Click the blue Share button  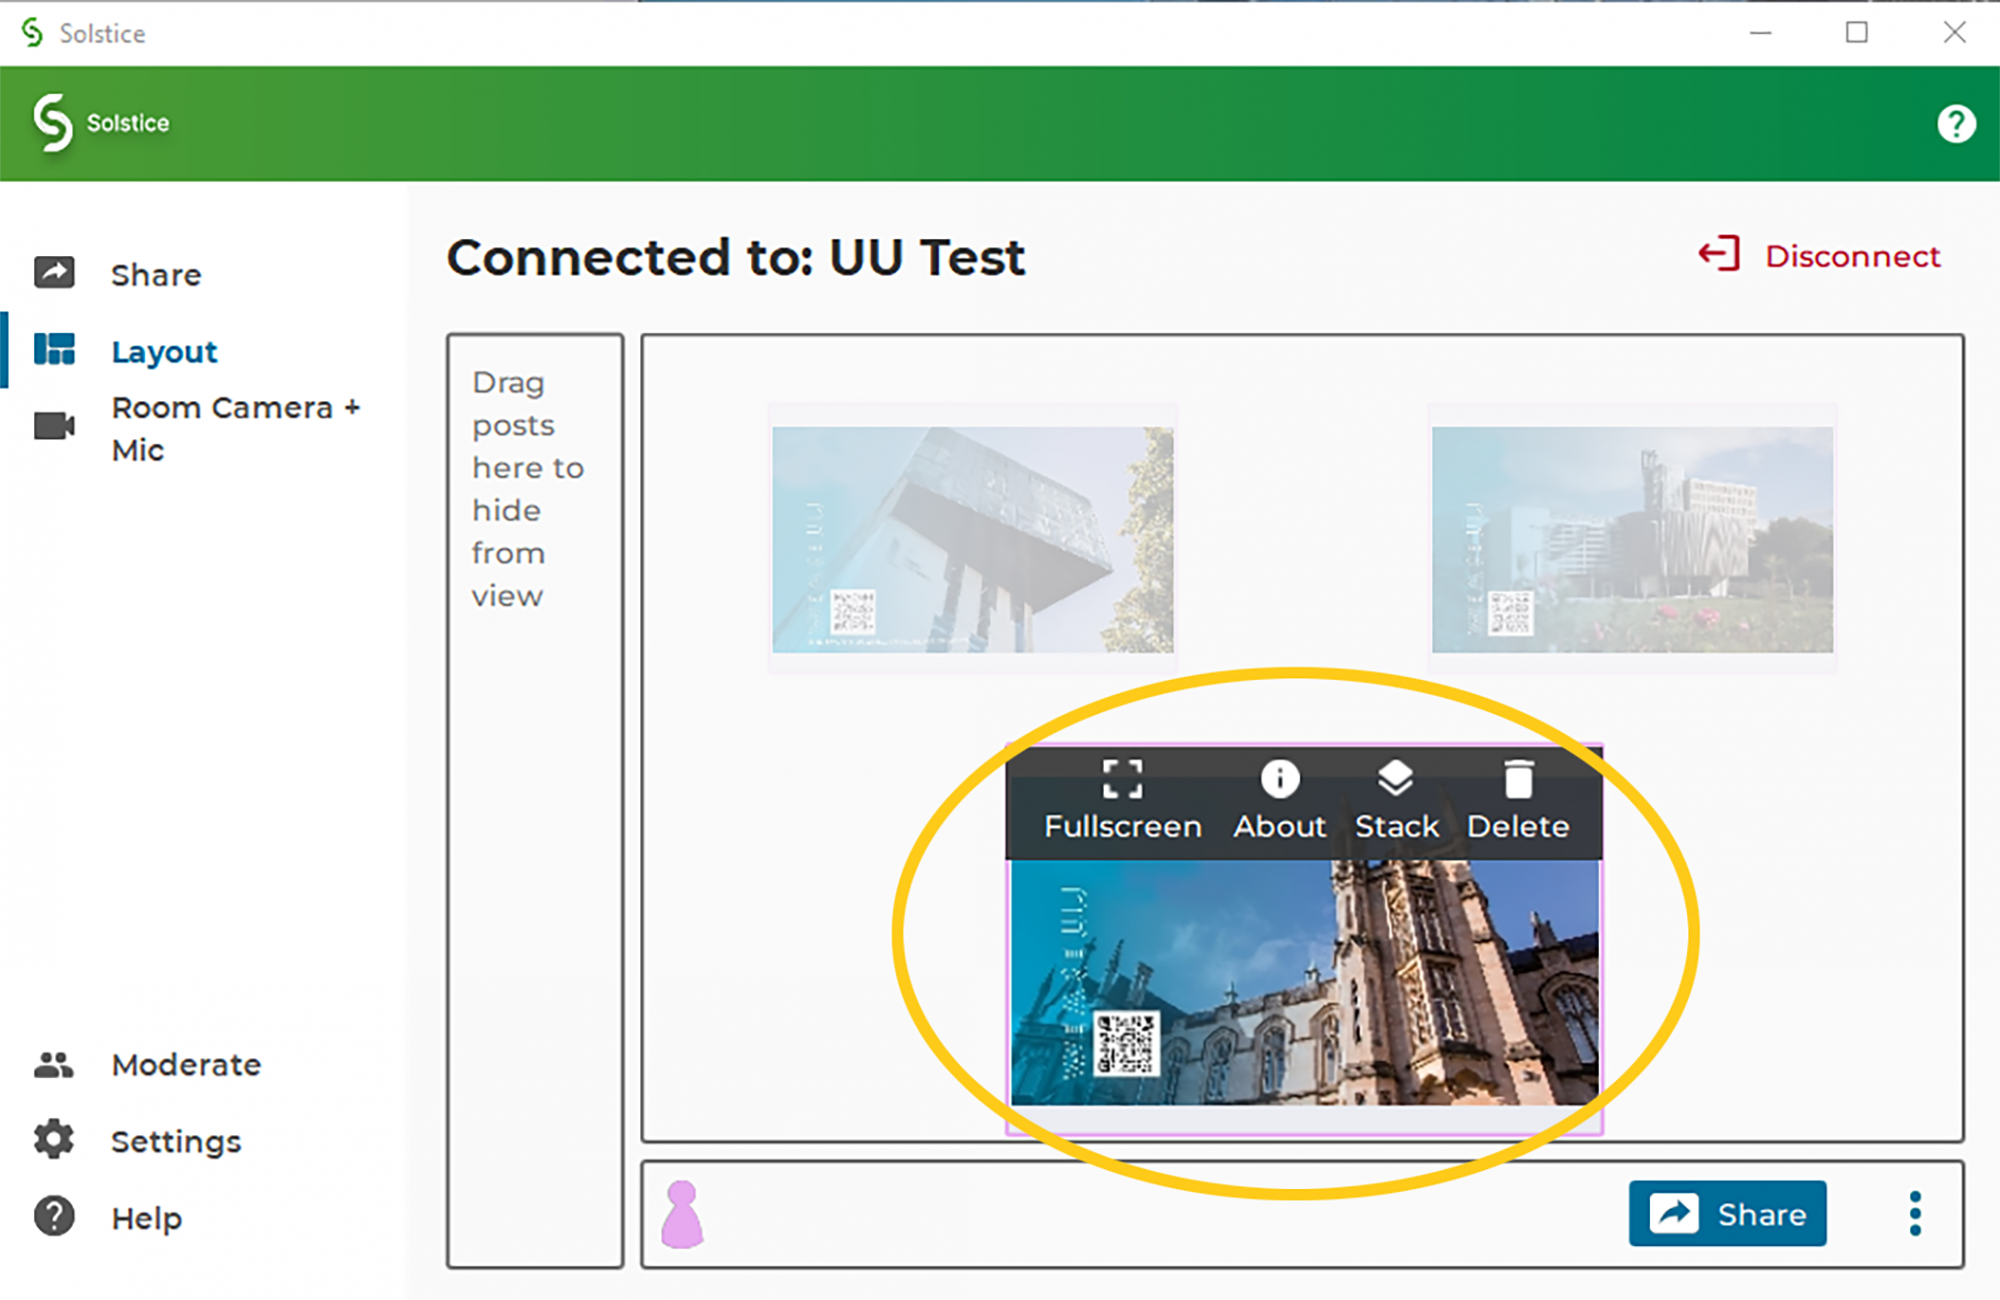point(1727,1214)
